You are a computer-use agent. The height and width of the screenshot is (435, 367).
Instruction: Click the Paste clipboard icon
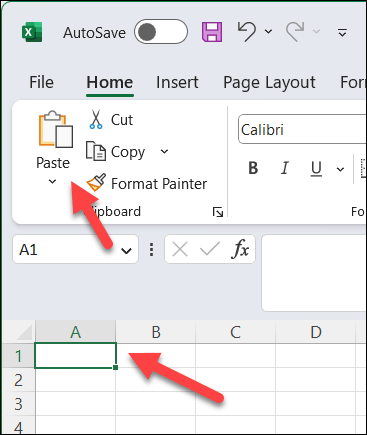coord(56,130)
